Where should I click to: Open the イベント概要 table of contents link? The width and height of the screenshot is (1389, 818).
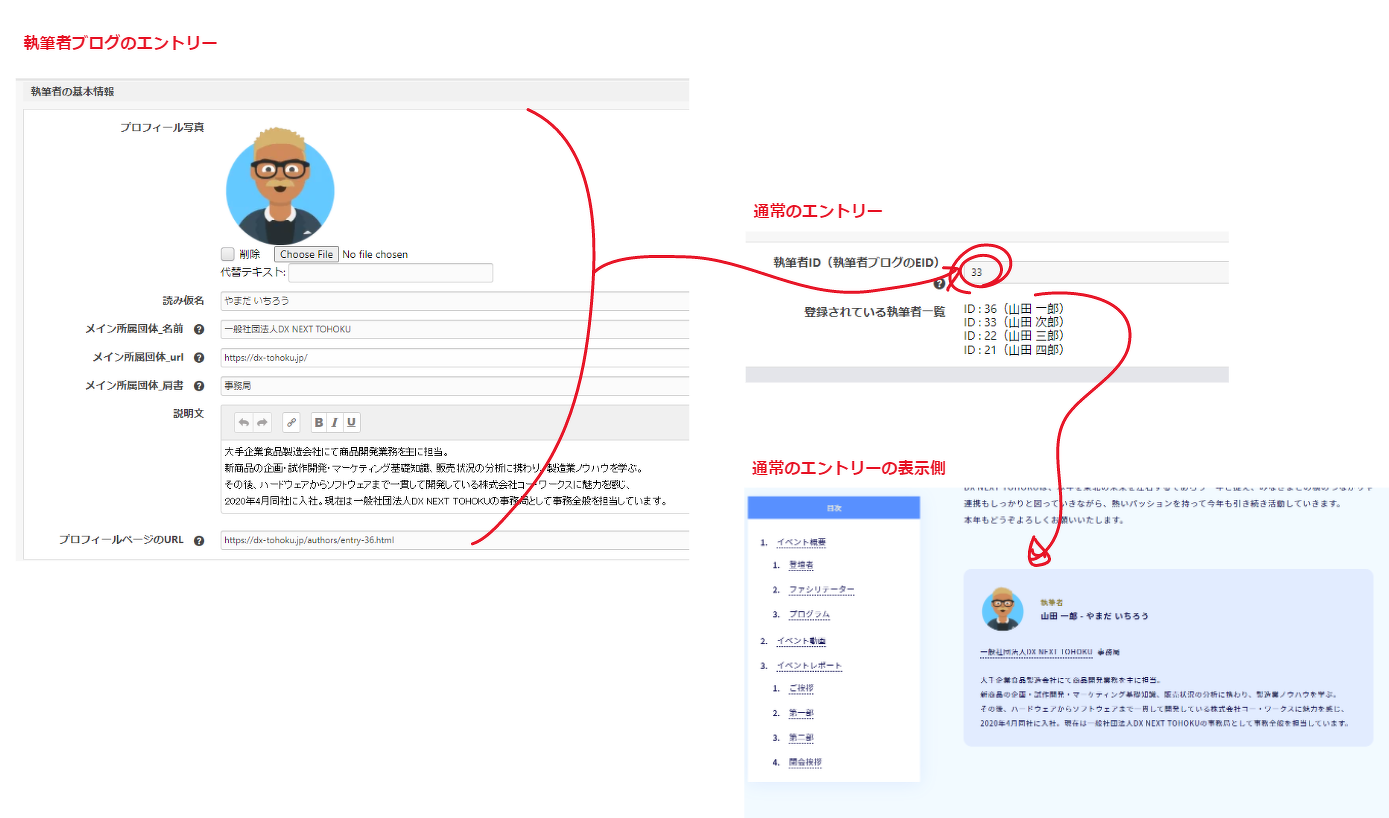coord(801,543)
